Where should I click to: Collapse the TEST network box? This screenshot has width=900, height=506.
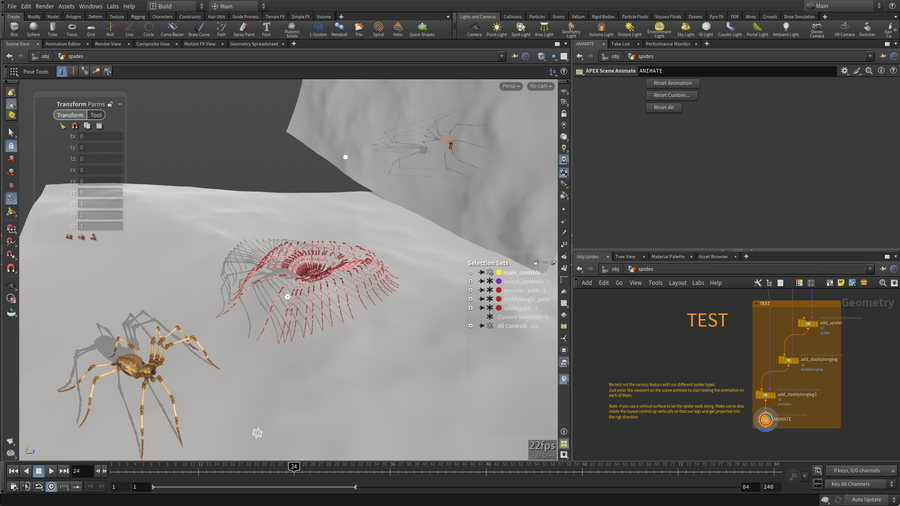[757, 303]
